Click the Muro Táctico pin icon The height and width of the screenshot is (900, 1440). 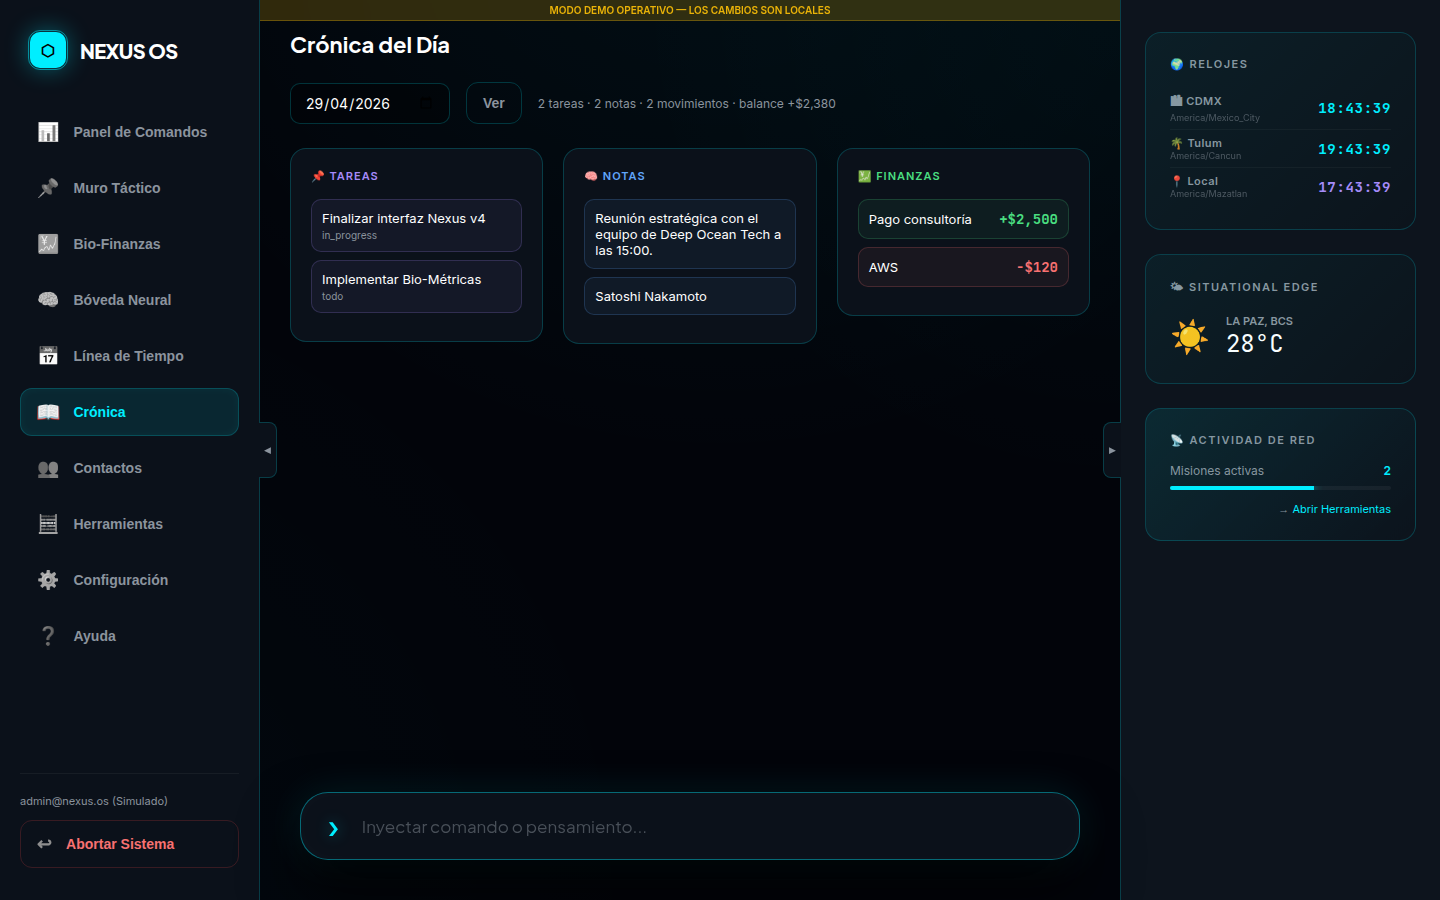point(48,188)
